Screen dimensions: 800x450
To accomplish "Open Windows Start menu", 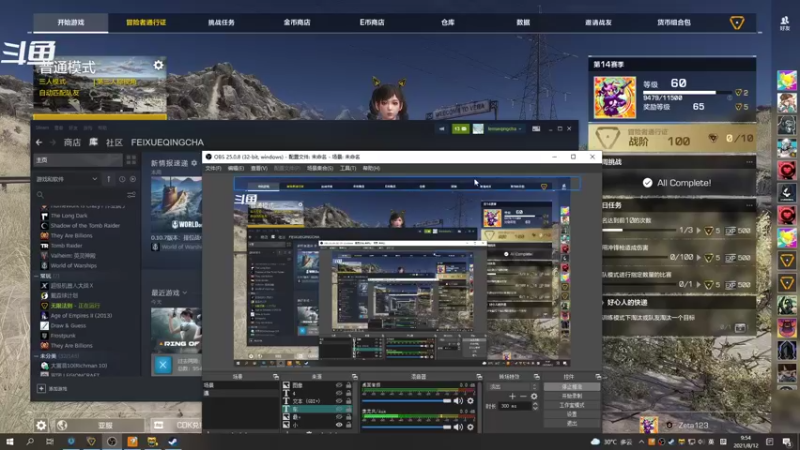I will coord(9,441).
